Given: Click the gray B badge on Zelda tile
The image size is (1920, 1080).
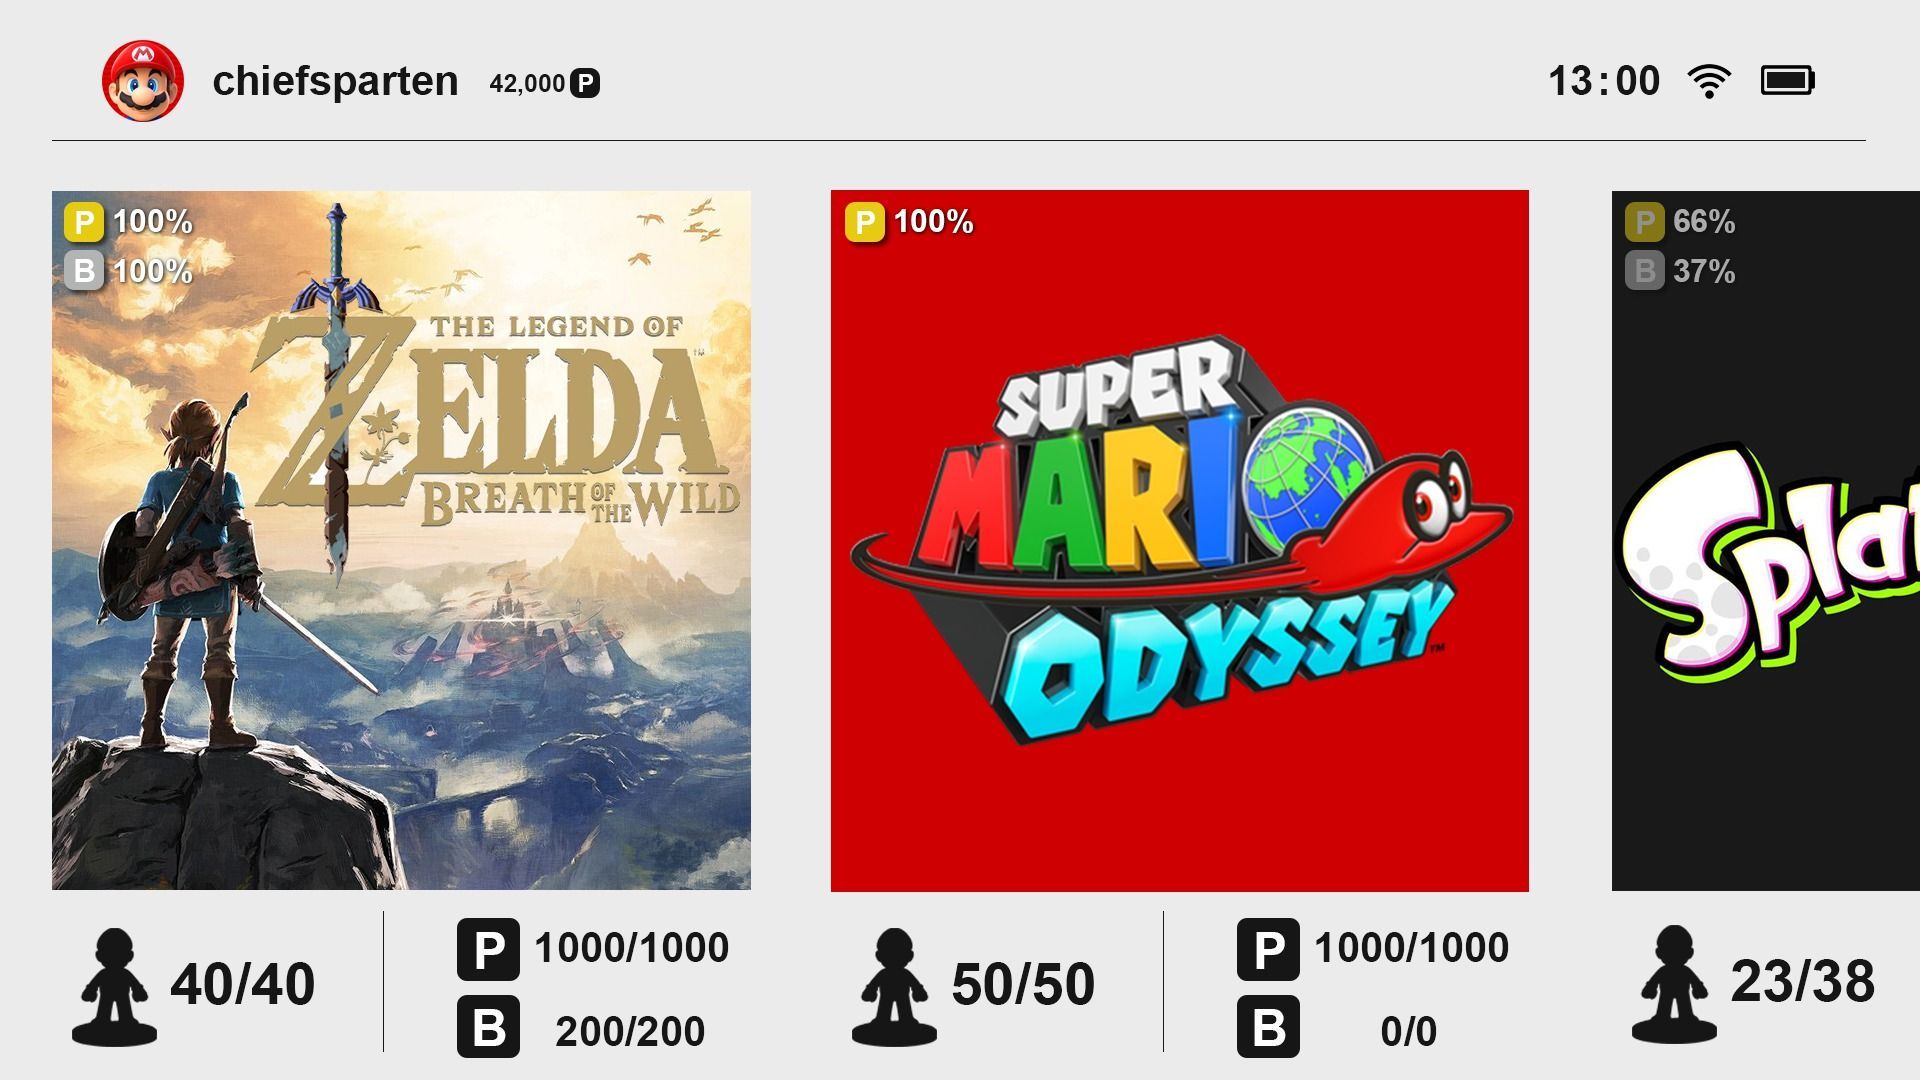Looking at the screenshot, I should click(84, 271).
